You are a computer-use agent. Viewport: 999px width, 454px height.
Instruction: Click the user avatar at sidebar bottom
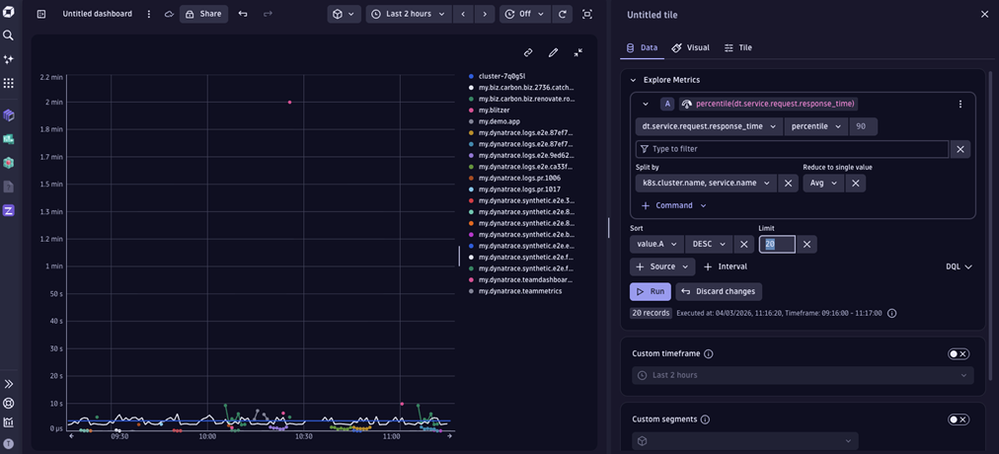point(8,443)
